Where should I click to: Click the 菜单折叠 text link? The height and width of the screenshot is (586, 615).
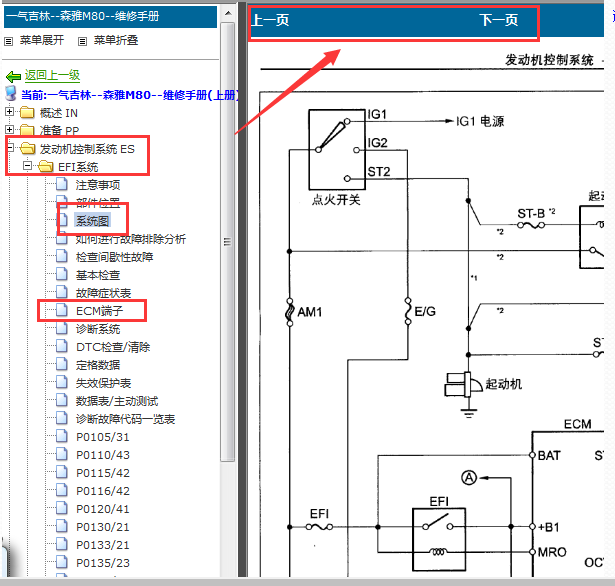click(x=116, y=40)
